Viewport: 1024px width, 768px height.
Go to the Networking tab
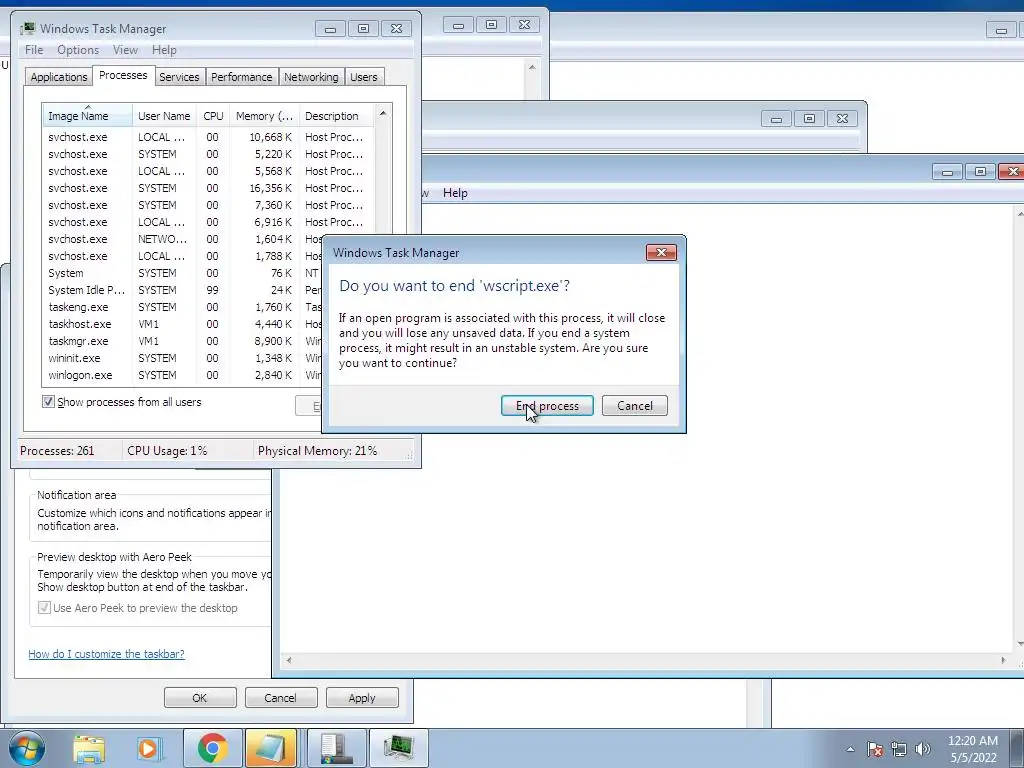pos(311,77)
